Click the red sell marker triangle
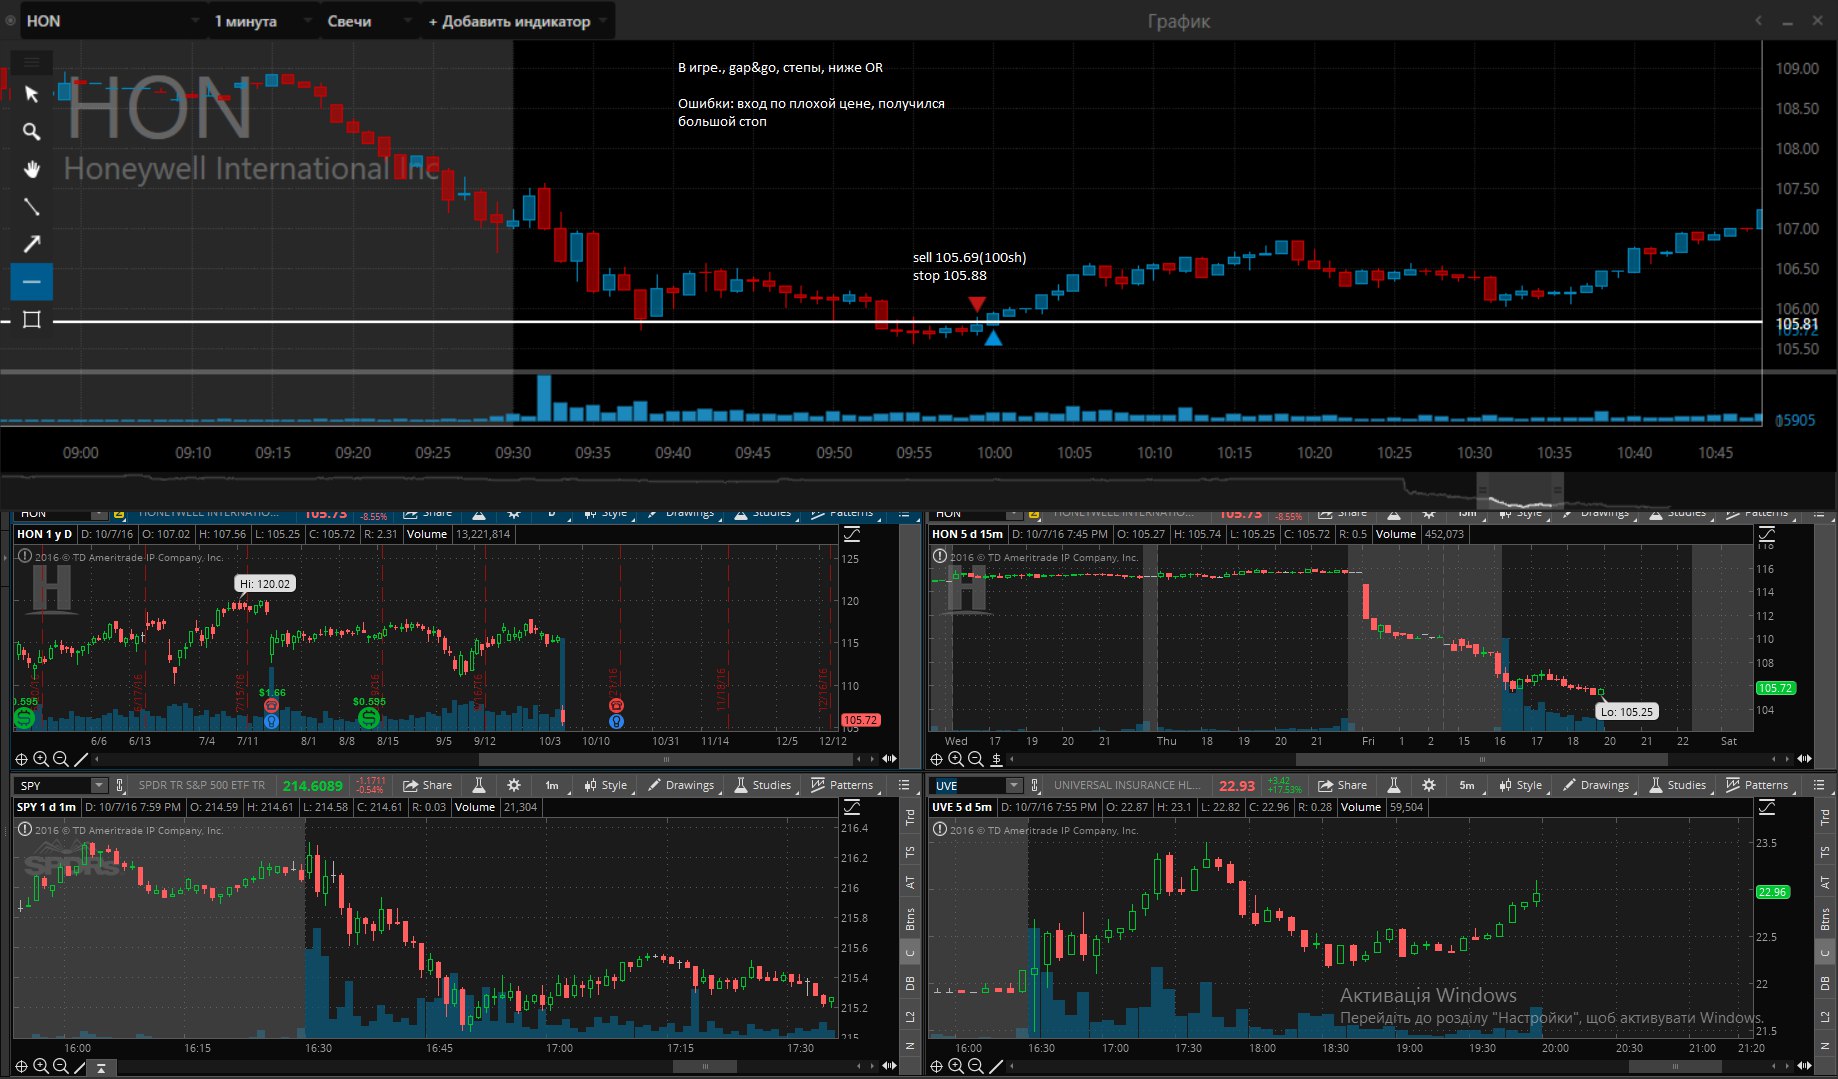 pos(977,304)
